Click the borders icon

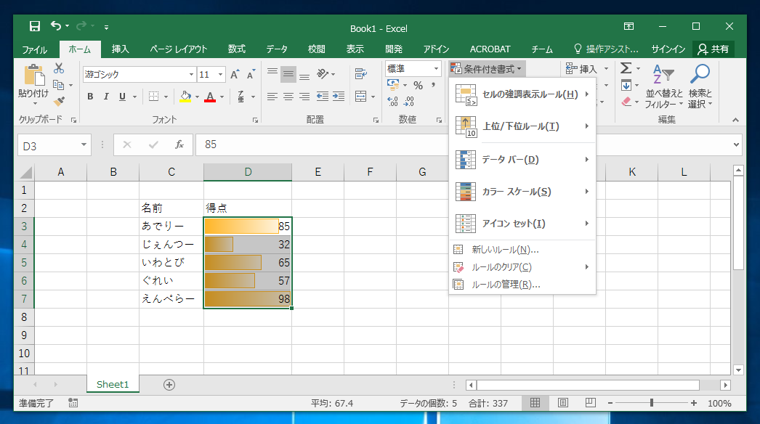154,96
